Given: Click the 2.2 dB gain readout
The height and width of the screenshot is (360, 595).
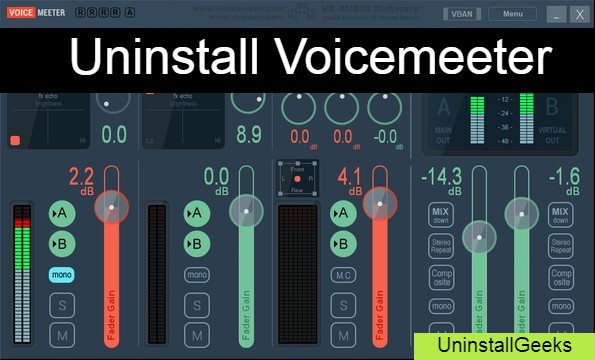Looking at the screenshot, I should click(x=82, y=181).
